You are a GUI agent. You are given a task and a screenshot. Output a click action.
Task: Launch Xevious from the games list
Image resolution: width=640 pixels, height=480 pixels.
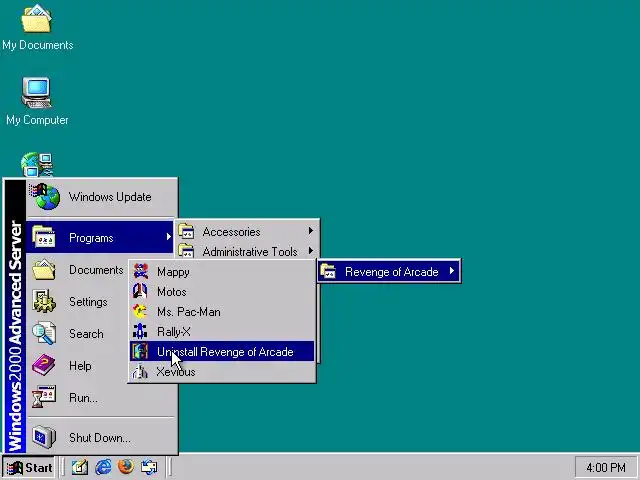pyautogui.click(x=222, y=371)
